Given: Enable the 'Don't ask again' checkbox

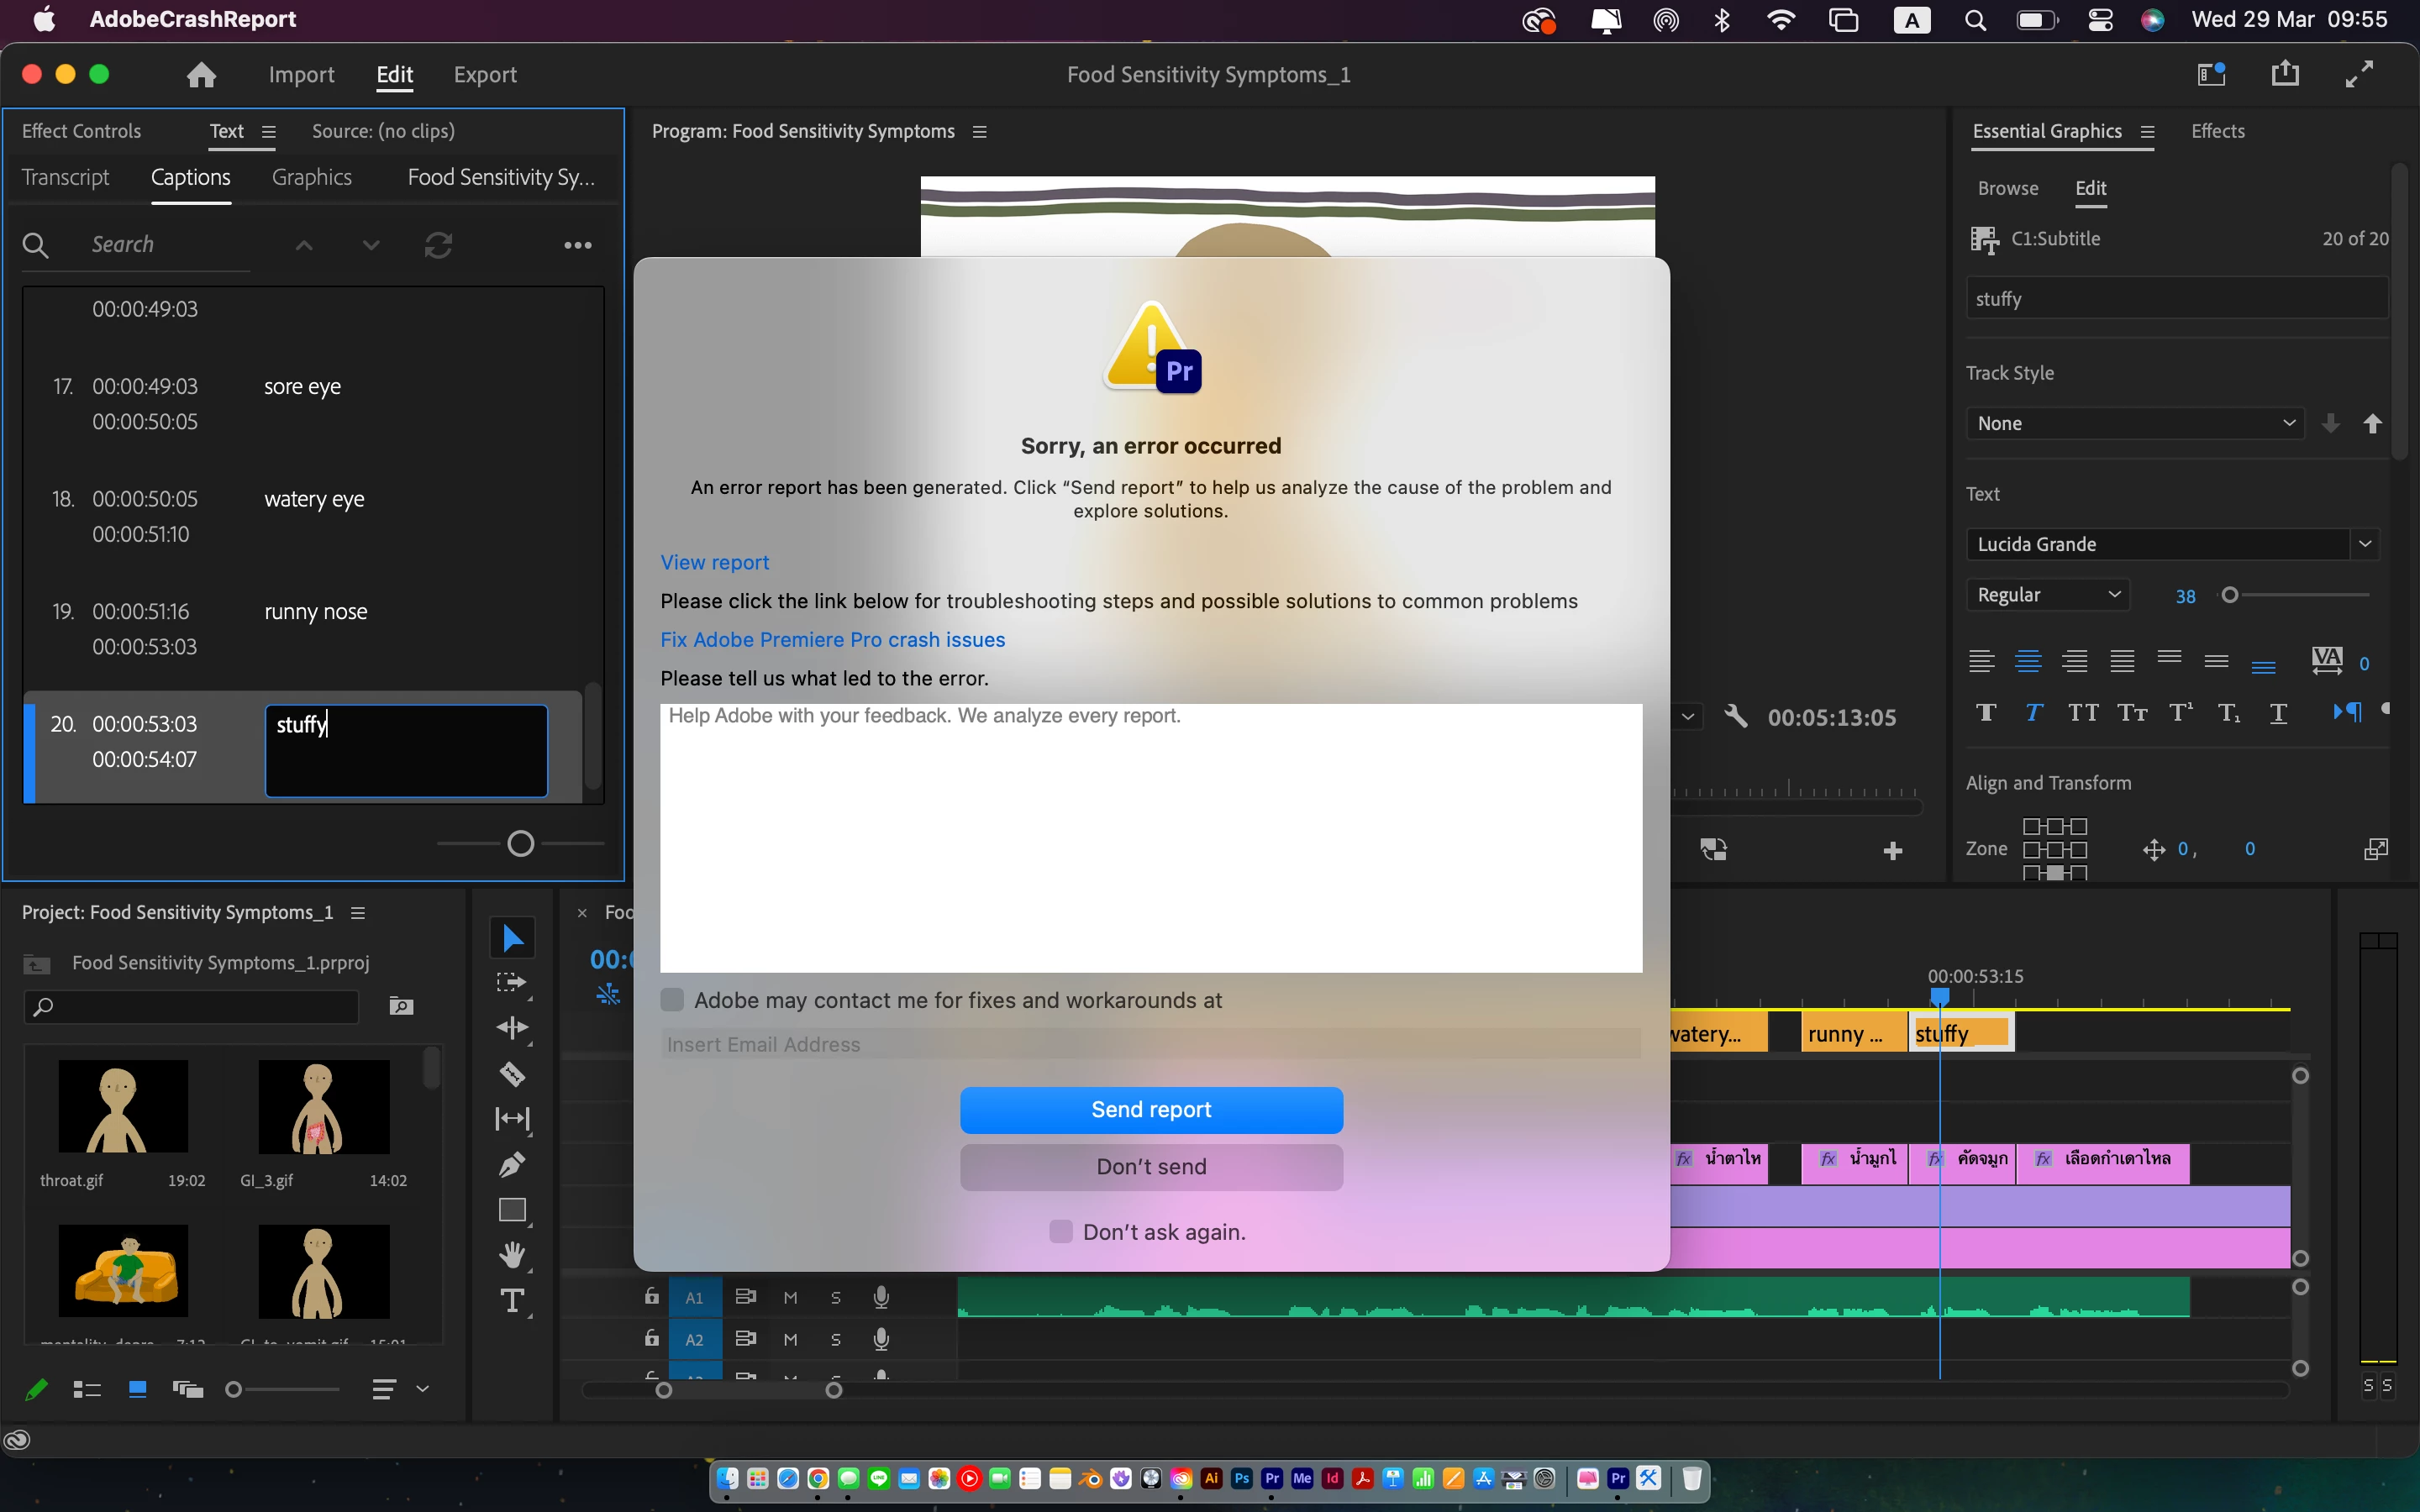Looking at the screenshot, I should point(1061,1231).
